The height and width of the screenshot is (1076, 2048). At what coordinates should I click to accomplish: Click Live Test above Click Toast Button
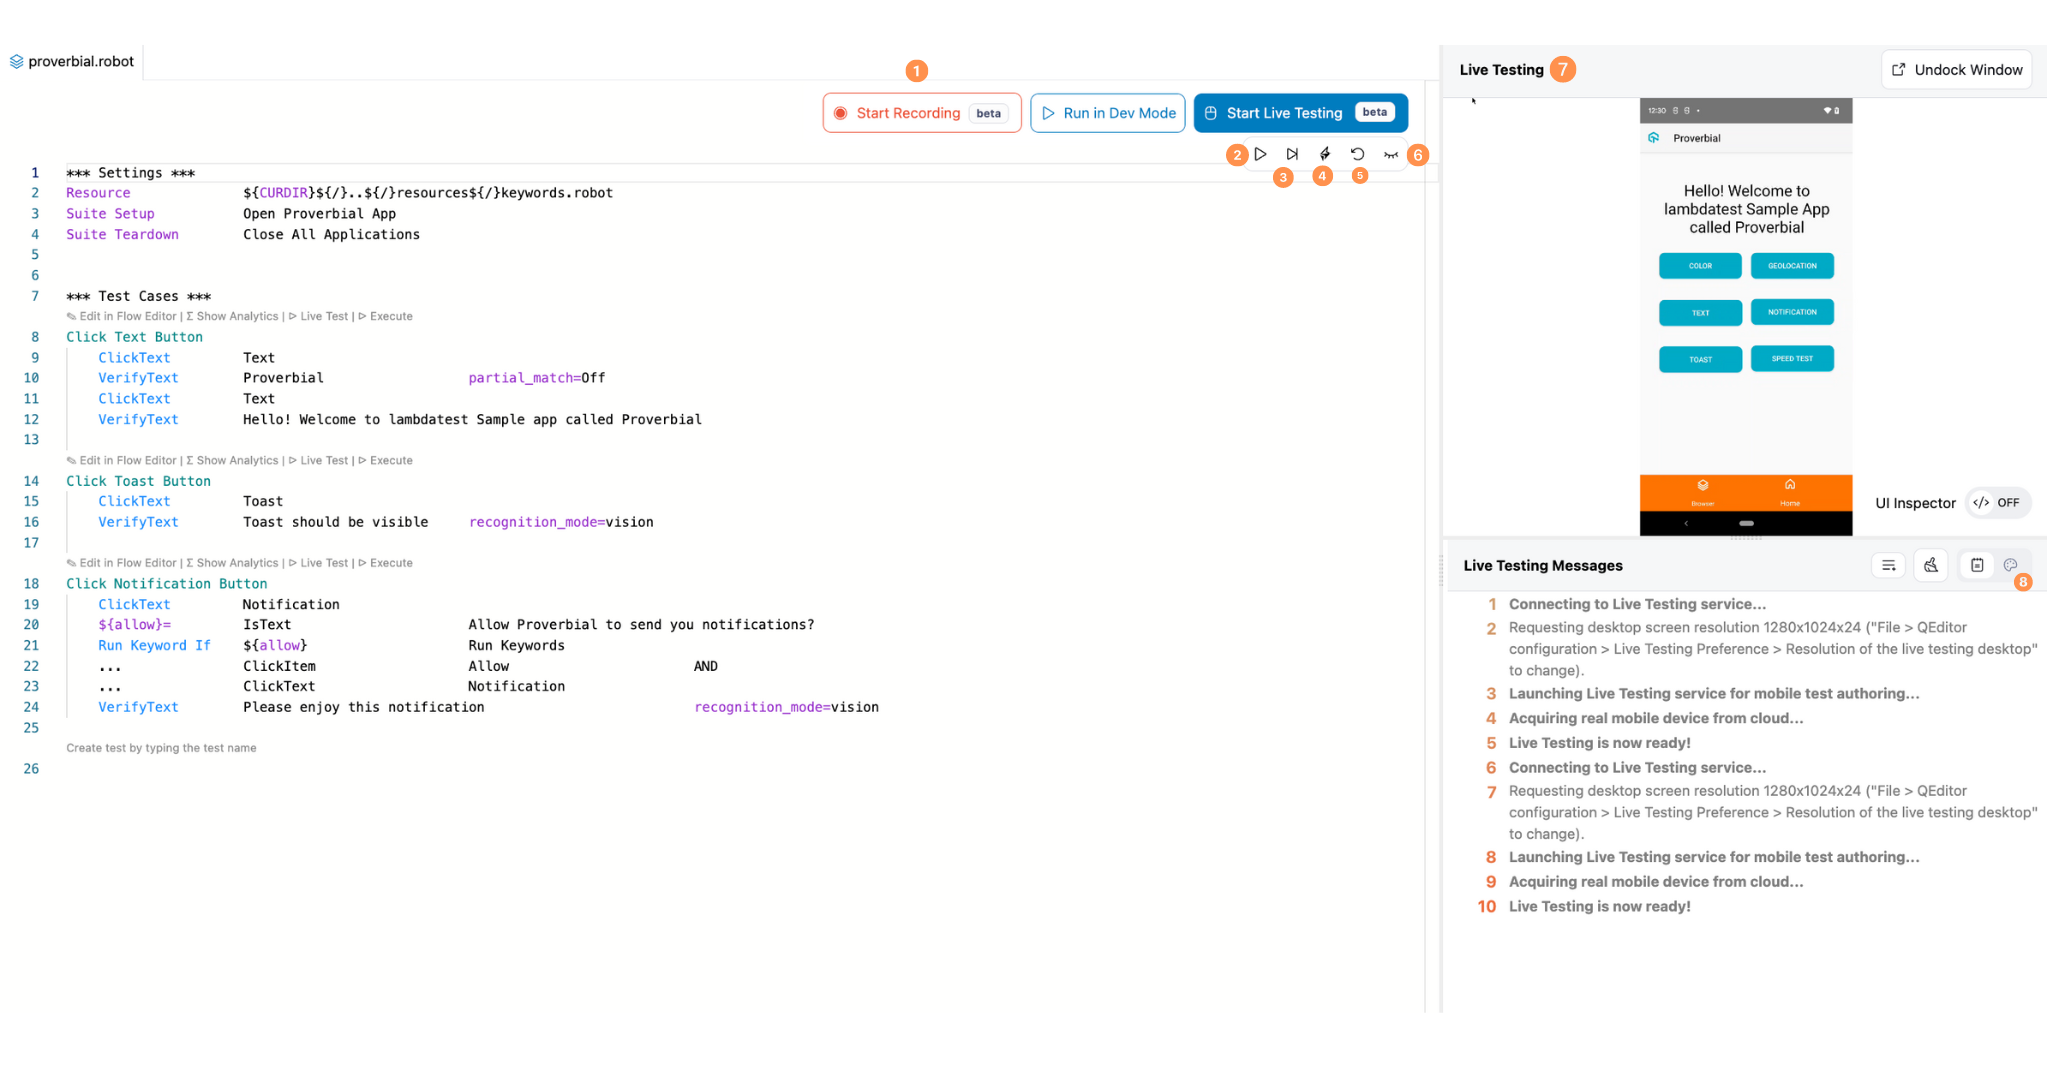[318, 461]
